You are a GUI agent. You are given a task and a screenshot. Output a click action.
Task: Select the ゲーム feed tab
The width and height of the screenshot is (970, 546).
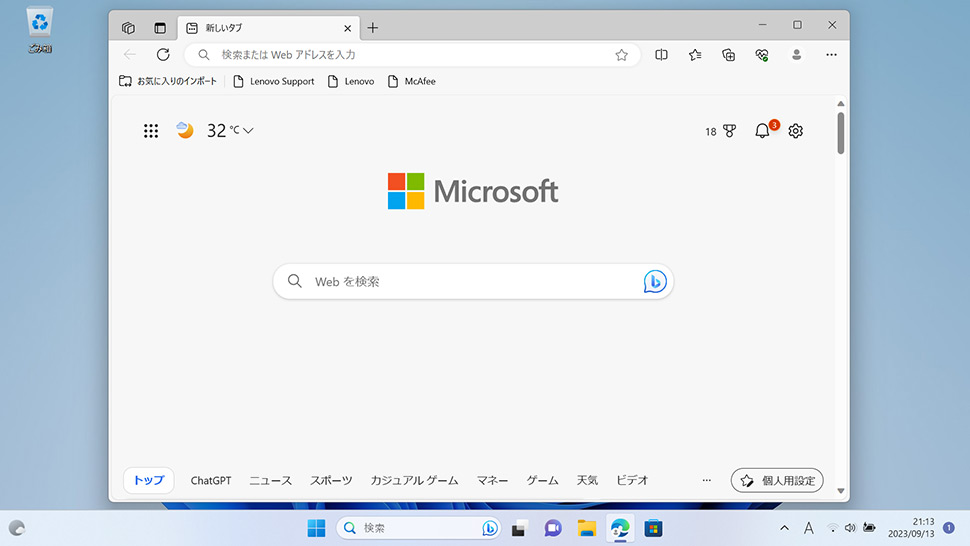pos(543,480)
